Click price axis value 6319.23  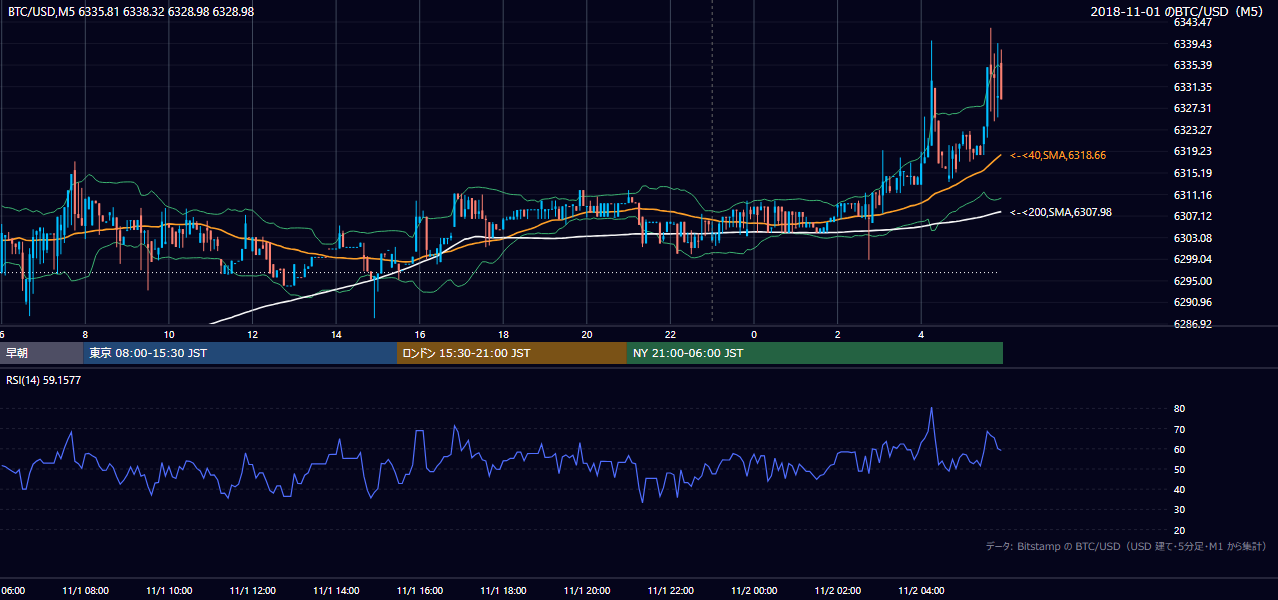click(1192, 151)
